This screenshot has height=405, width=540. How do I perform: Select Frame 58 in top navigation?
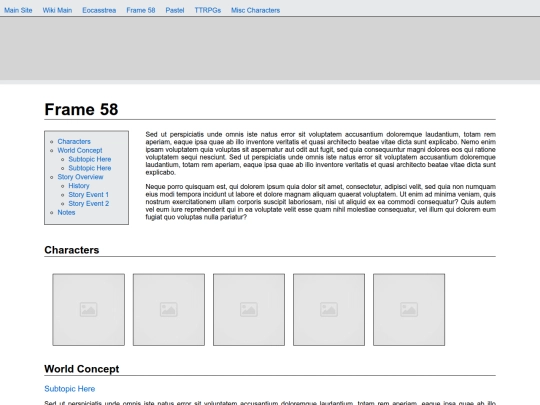pyautogui.click(x=141, y=10)
